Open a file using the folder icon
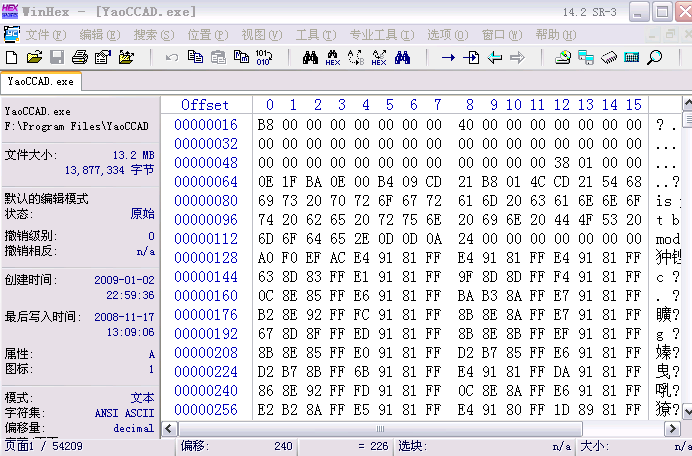This screenshot has width=692, height=456. [x=34, y=57]
